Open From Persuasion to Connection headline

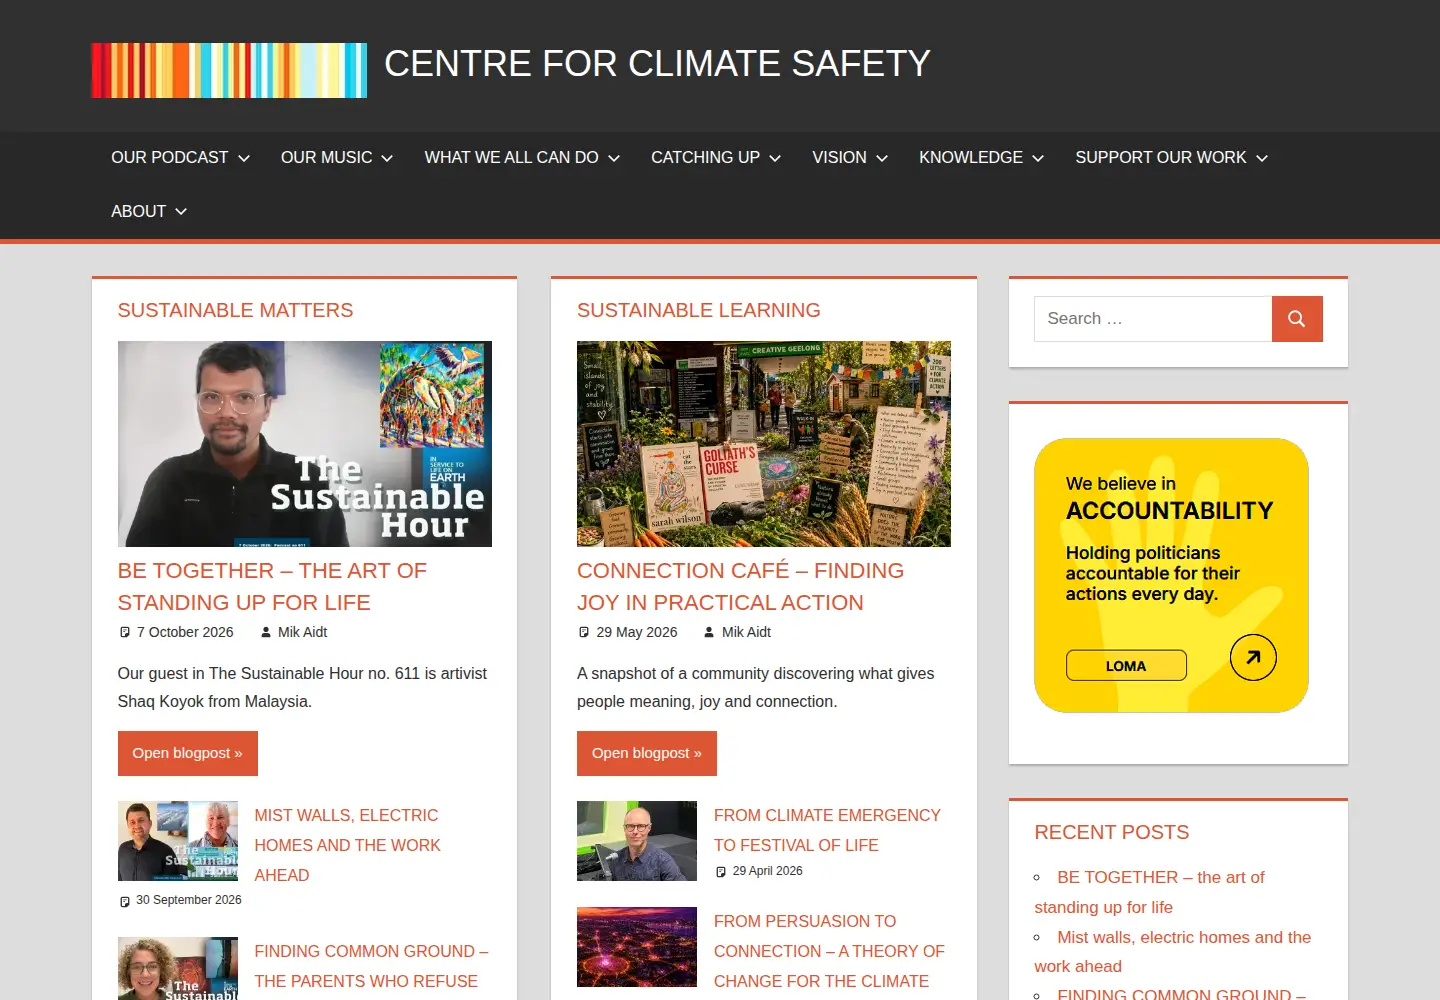coord(829,951)
